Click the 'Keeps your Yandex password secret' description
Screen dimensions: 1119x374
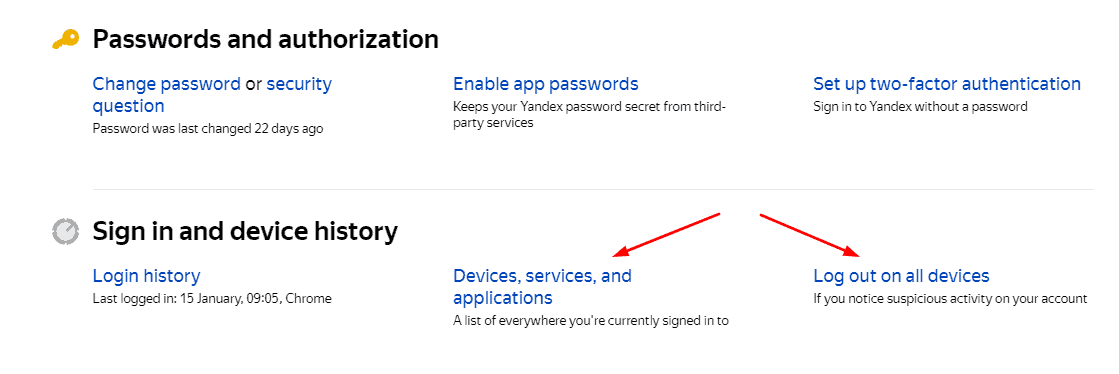(589, 114)
